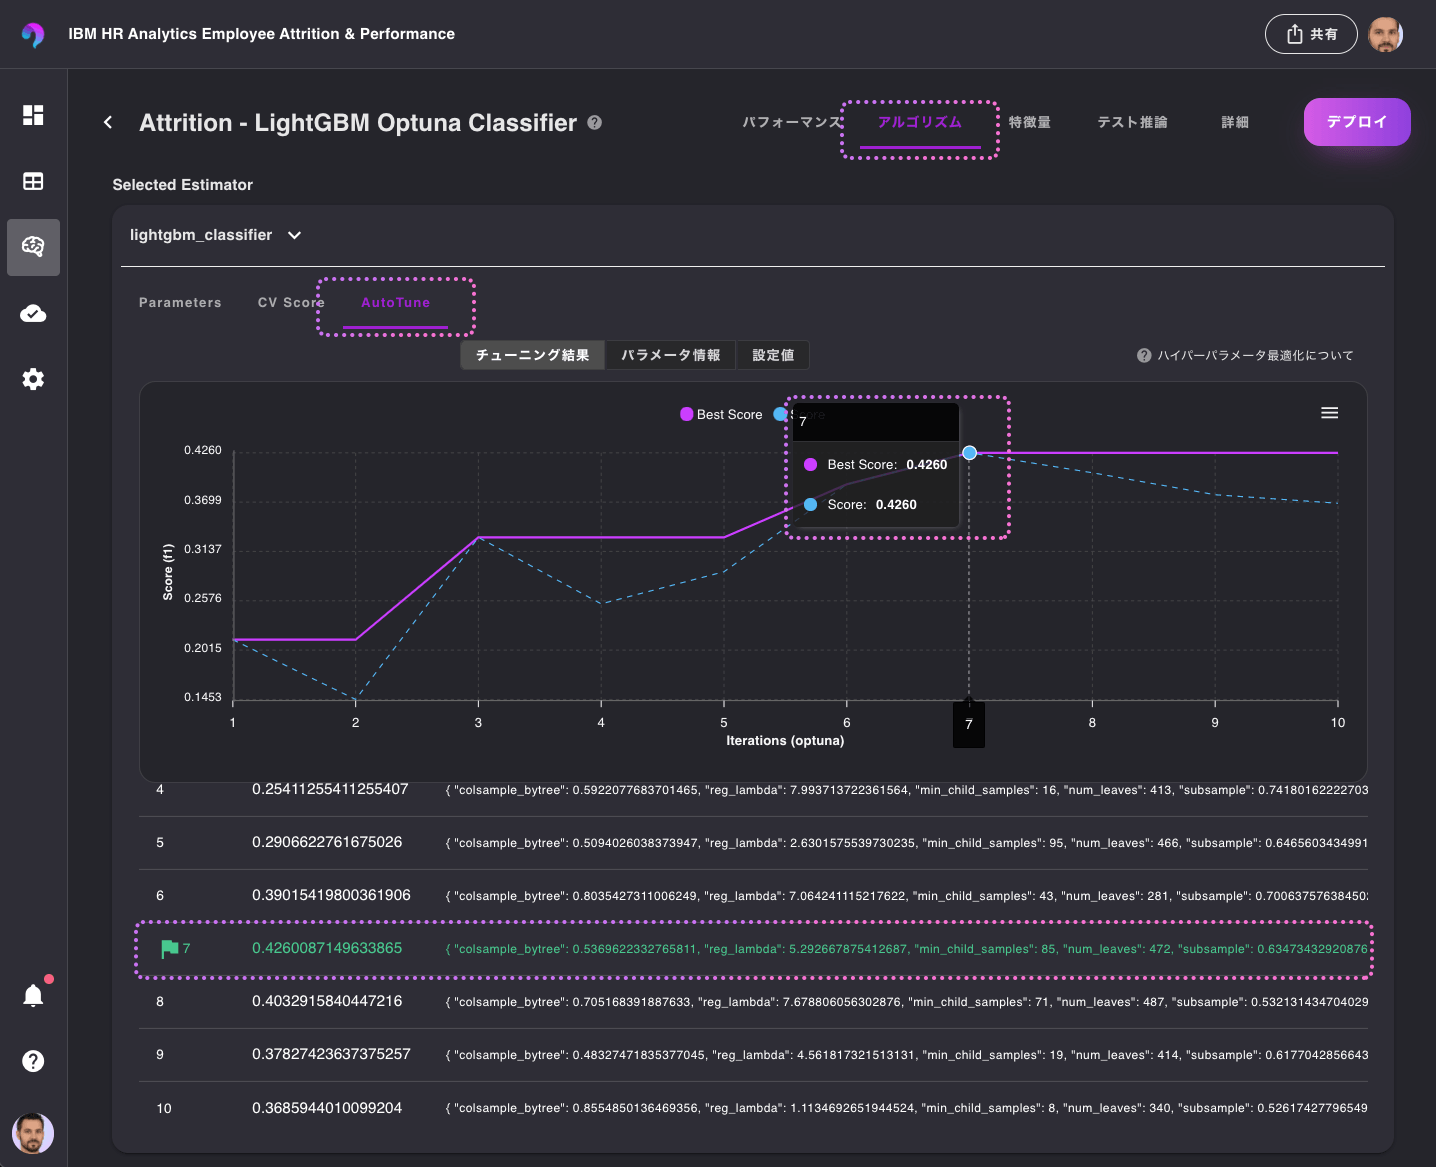The height and width of the screenshot is (1167, 1436).
Task: Open the help question mark in sidebar
Action: point(33,1061)
